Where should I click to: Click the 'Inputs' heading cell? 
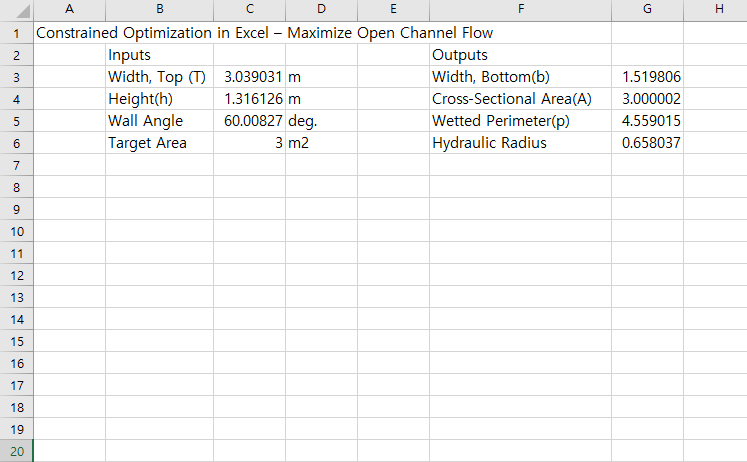coord(160,55)
